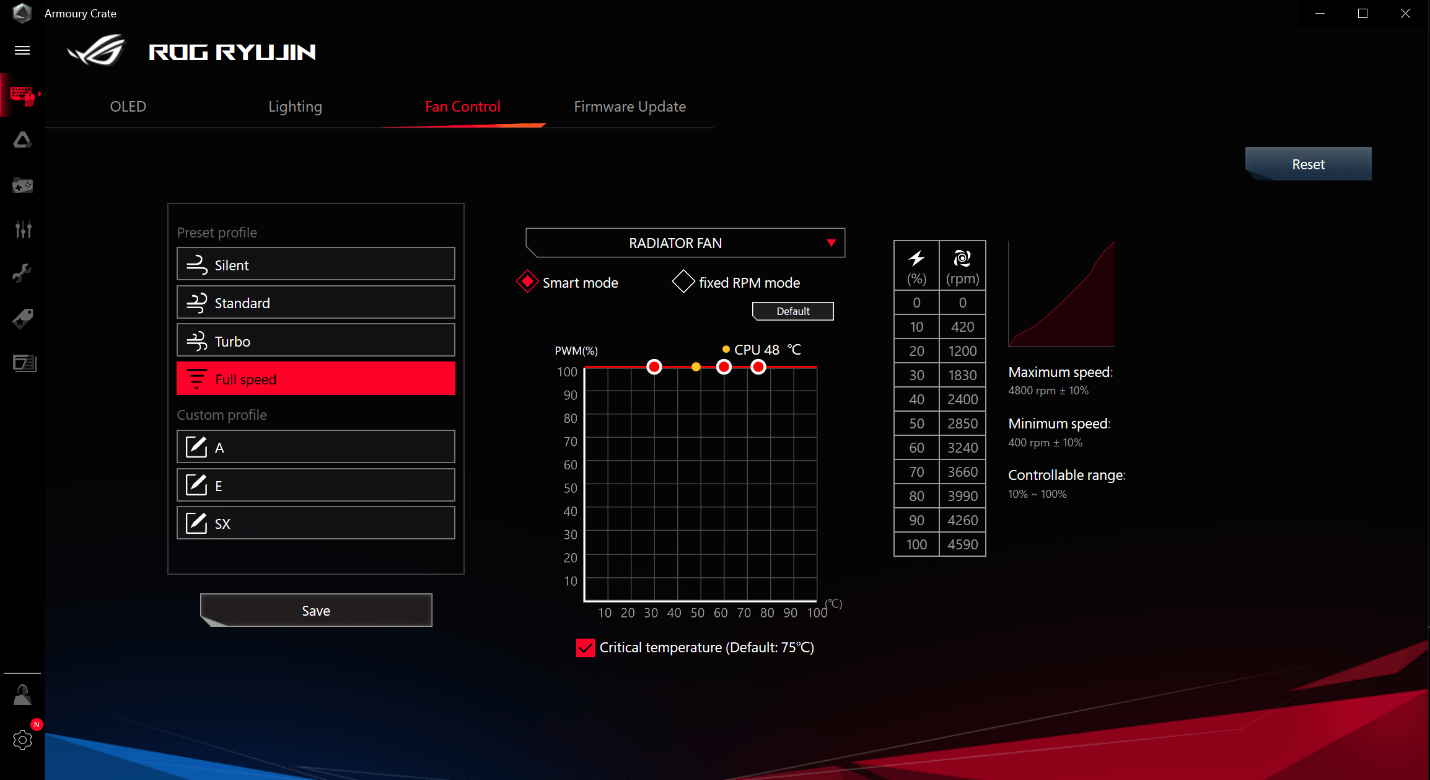The image size is (1430, 780).
Task: Click the fan rpm icon in table header
Action: [962, 258]
